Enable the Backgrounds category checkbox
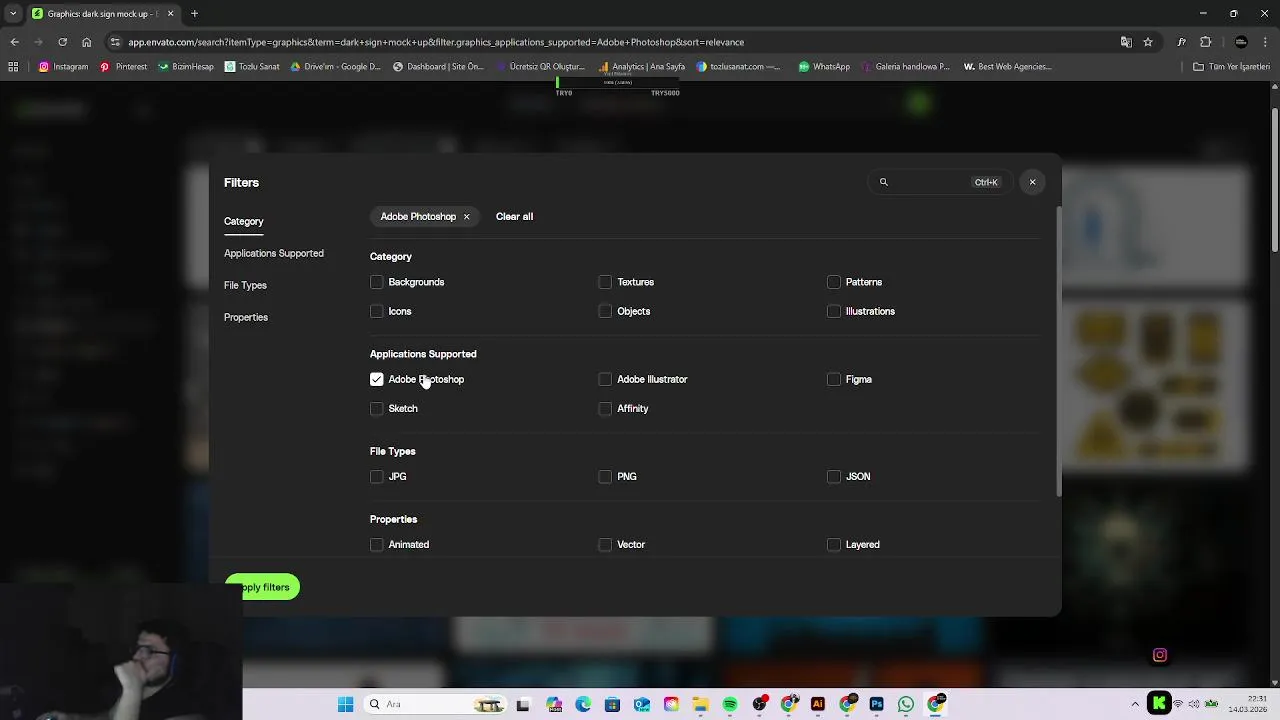 click(x=377, y=282)
